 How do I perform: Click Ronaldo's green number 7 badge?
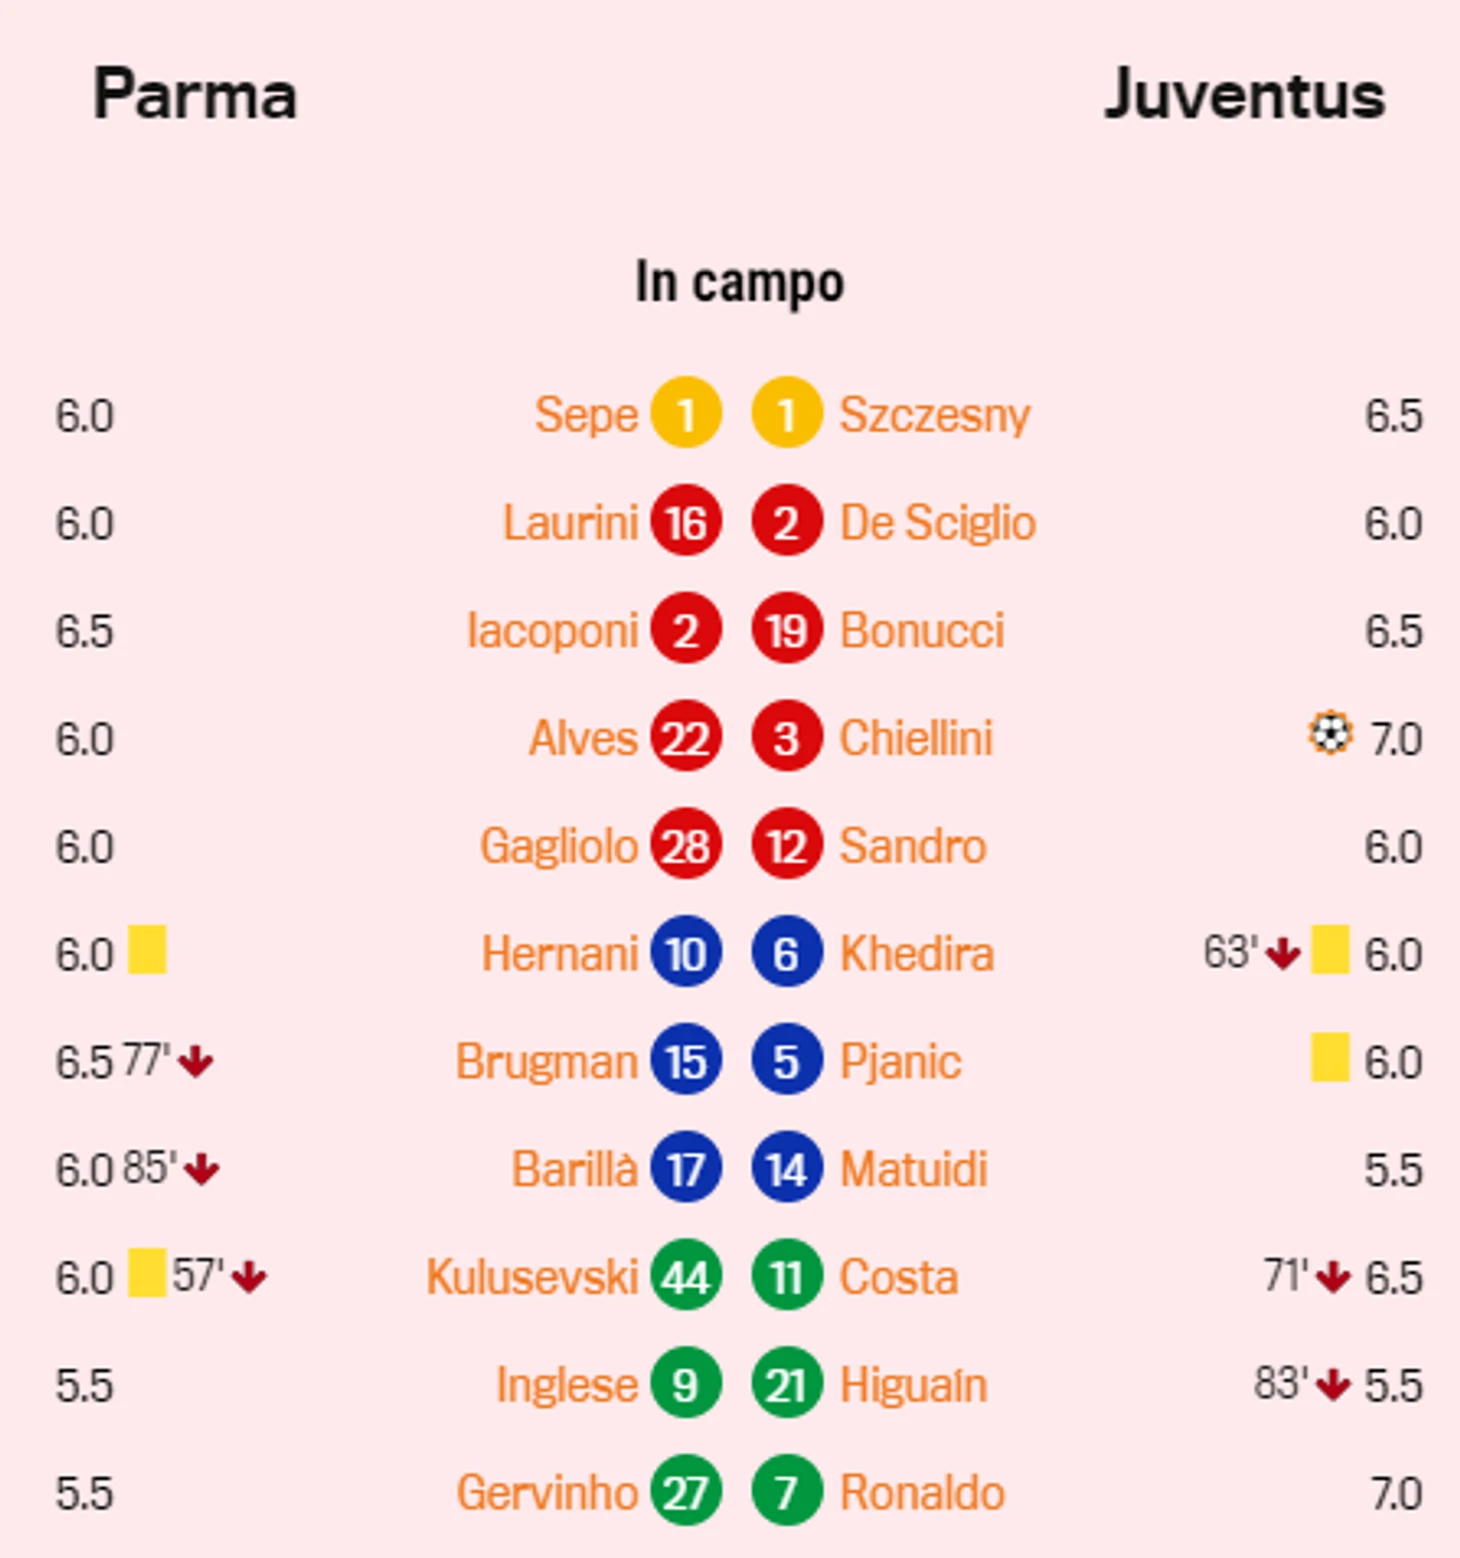(x=787, y=1490)
